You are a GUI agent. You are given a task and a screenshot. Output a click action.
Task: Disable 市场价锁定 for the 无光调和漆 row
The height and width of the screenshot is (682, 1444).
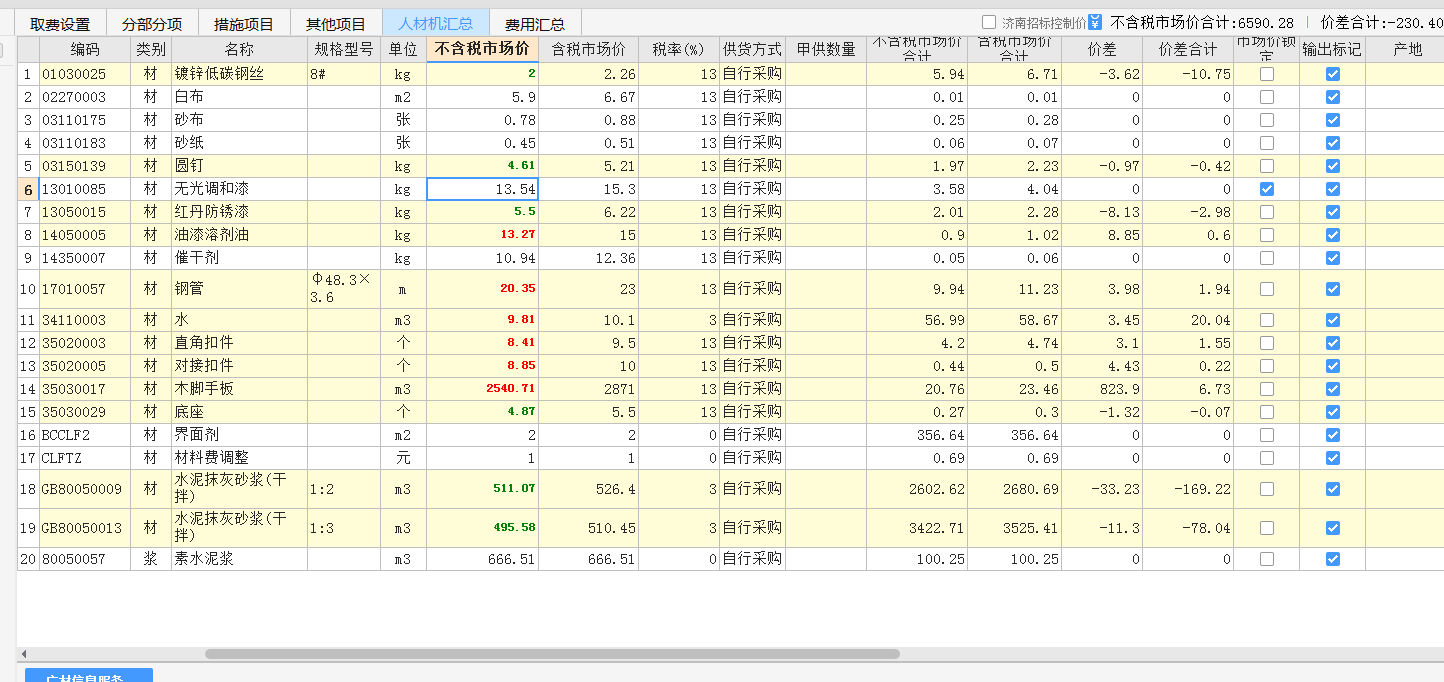click(1267, 188)
